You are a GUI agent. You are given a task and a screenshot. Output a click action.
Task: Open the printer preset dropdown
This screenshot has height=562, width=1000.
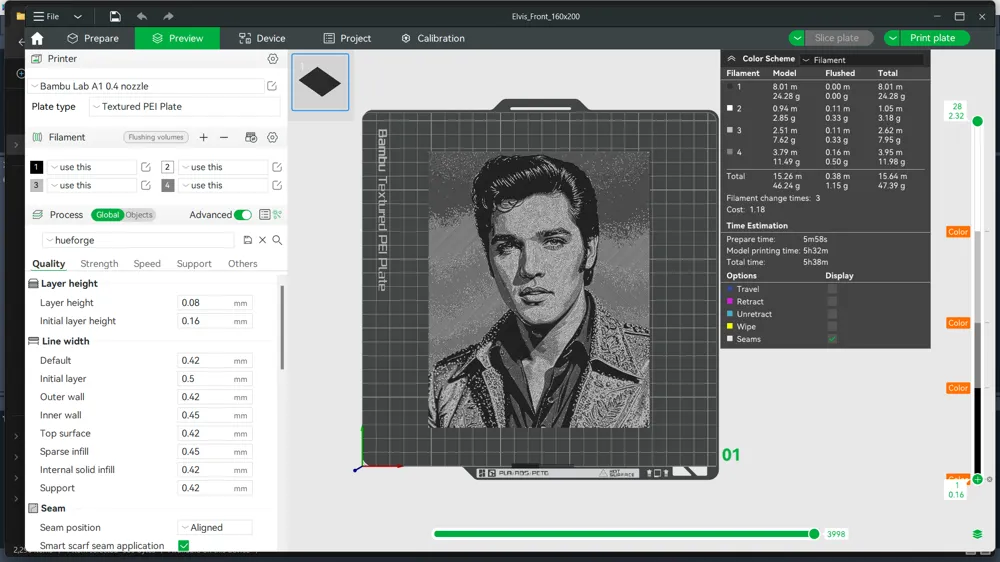147,86
